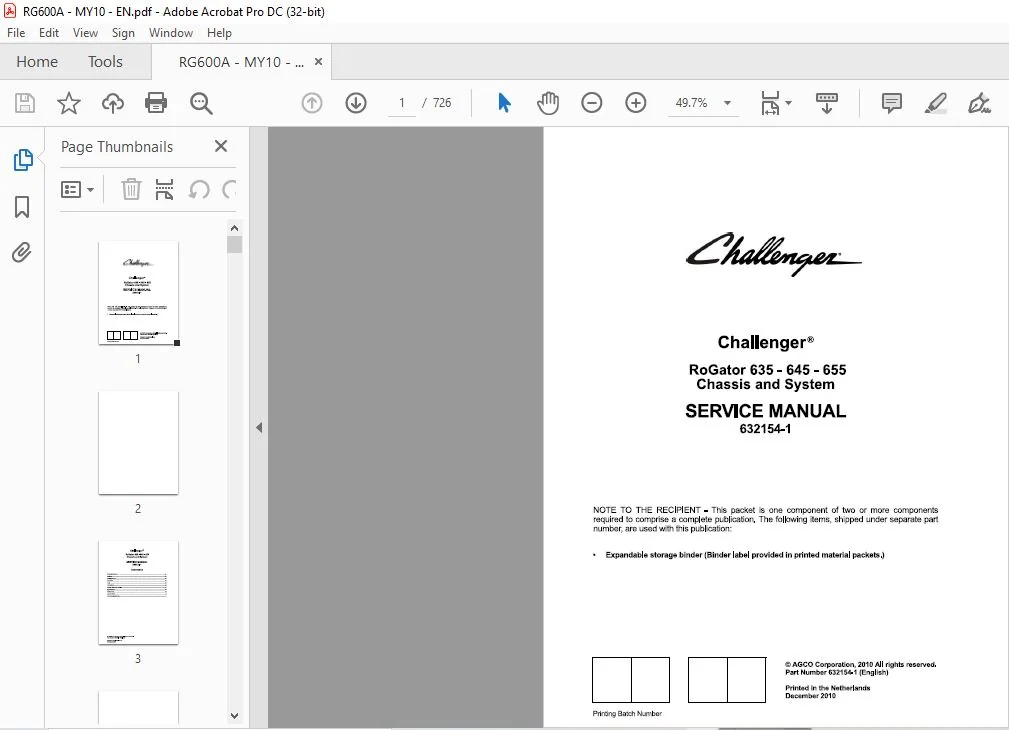Viewport: 1009px width, 730px height.
Task: Click "RoGator 635 - 645 - 655" text
Action: [767, 370]
